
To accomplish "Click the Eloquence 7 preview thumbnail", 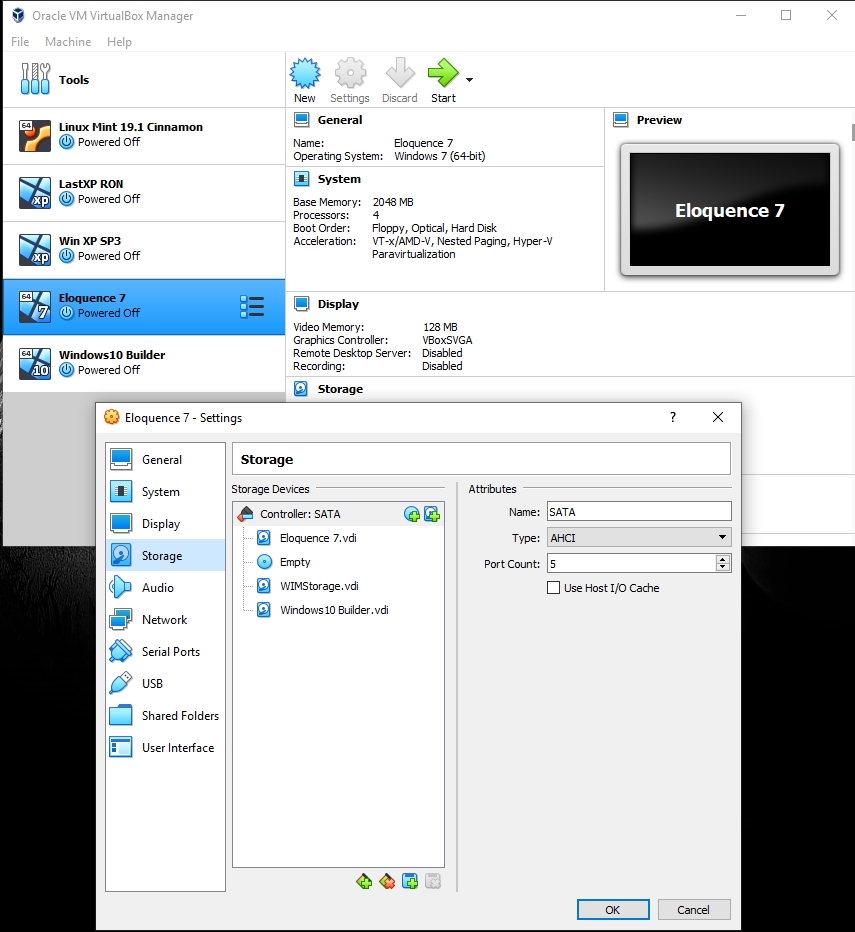I will (730, 210).
